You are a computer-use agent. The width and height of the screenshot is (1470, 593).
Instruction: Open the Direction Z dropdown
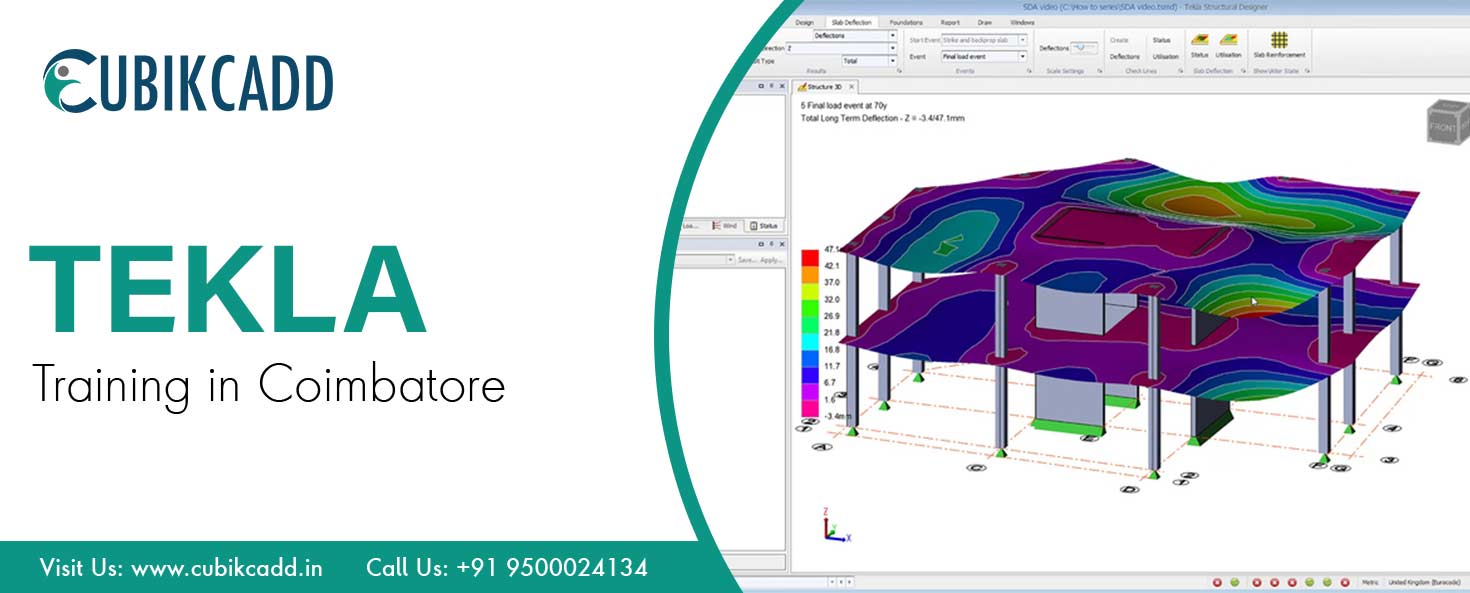coord(892,48)
